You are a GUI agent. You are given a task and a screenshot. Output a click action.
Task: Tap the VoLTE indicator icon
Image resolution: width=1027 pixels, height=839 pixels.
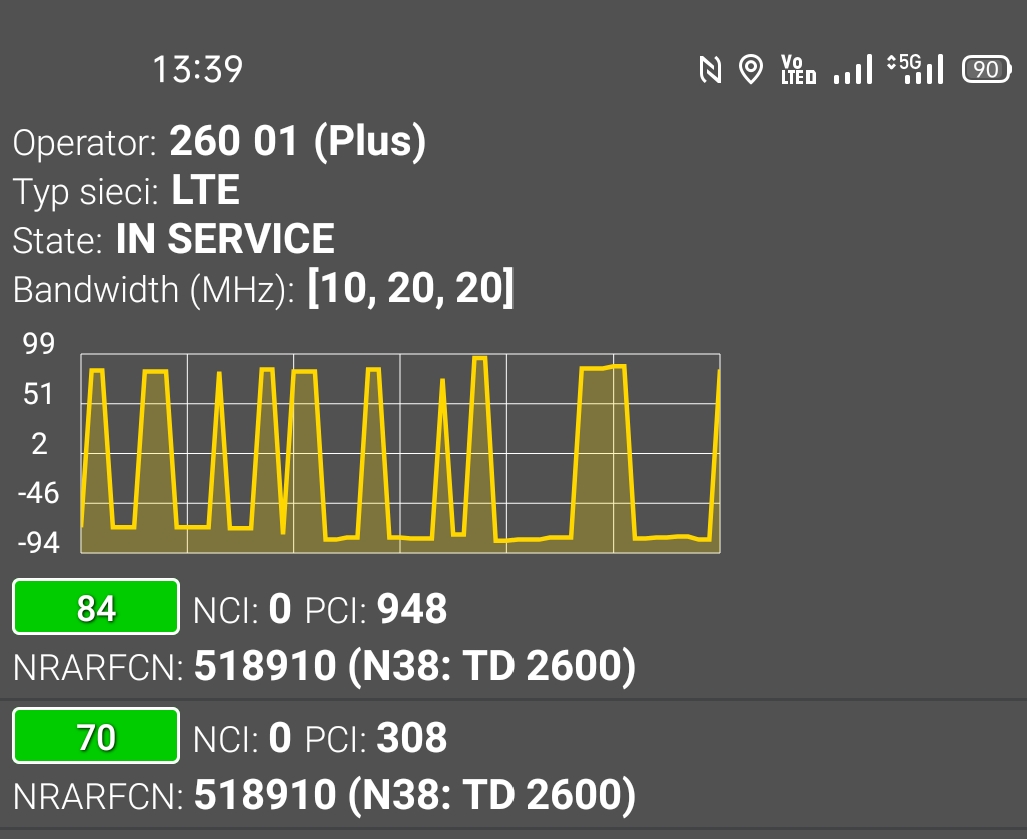[x=798, y=70]
